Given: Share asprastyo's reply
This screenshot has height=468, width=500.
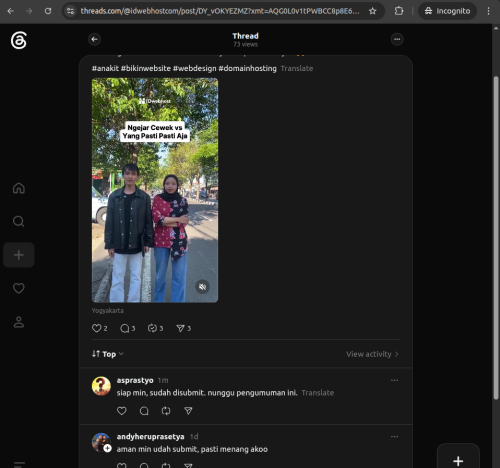Looking at the screenshot, I should 188,411.
